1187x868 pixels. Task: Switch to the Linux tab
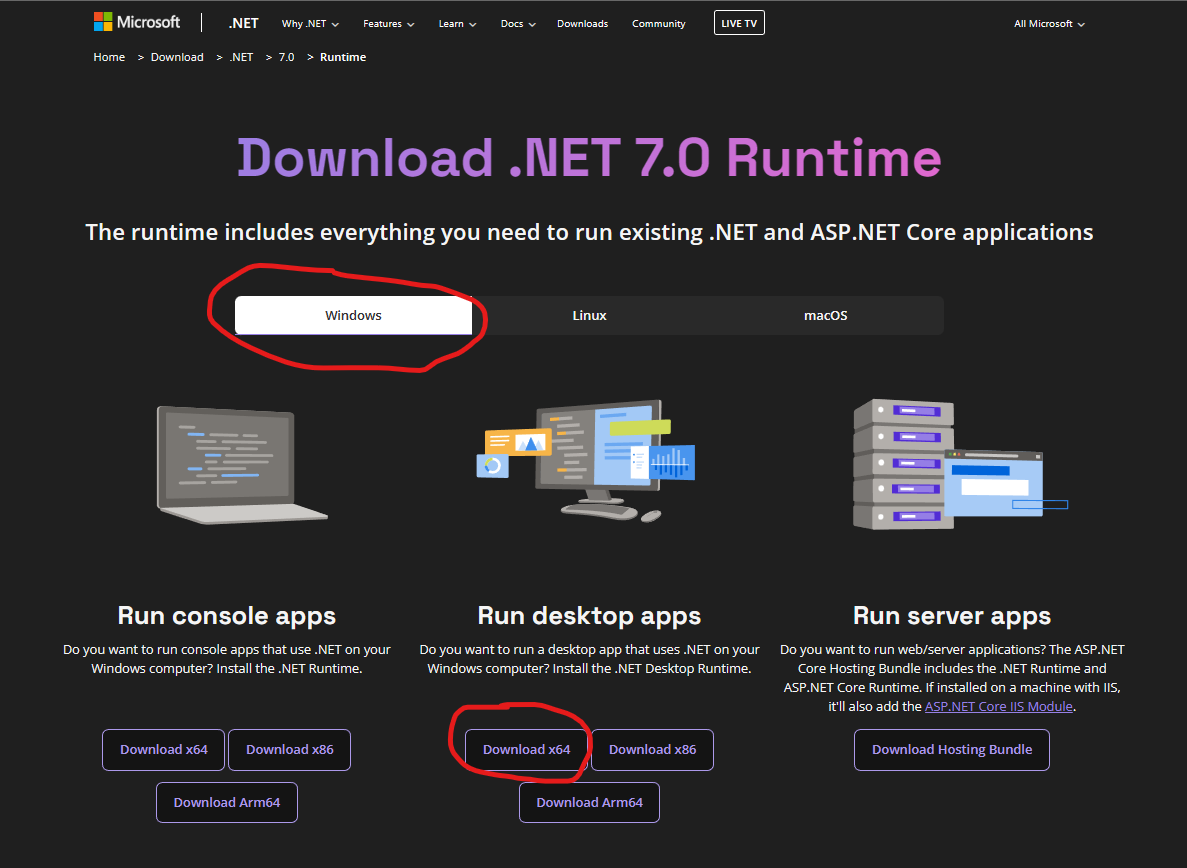[x=589, y=315]
